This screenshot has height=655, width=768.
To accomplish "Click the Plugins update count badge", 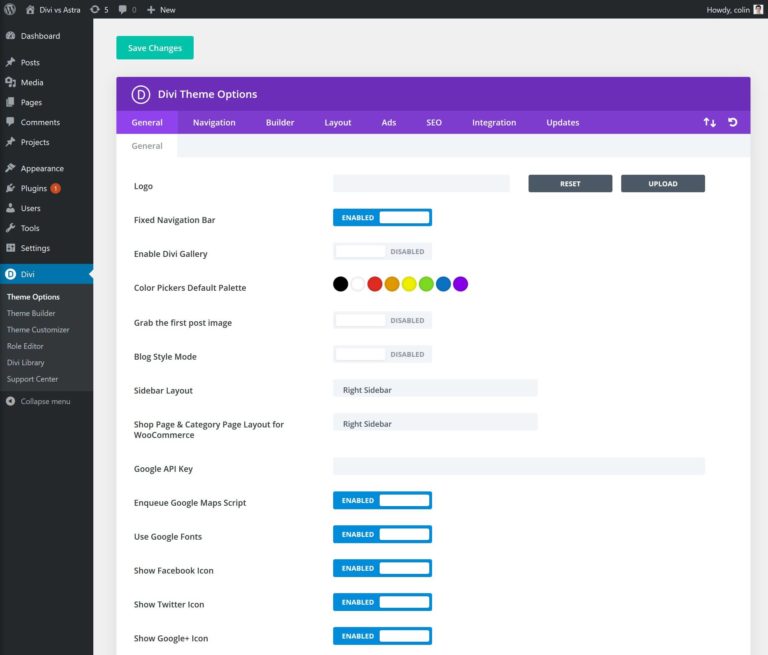I will coord(56,188).
